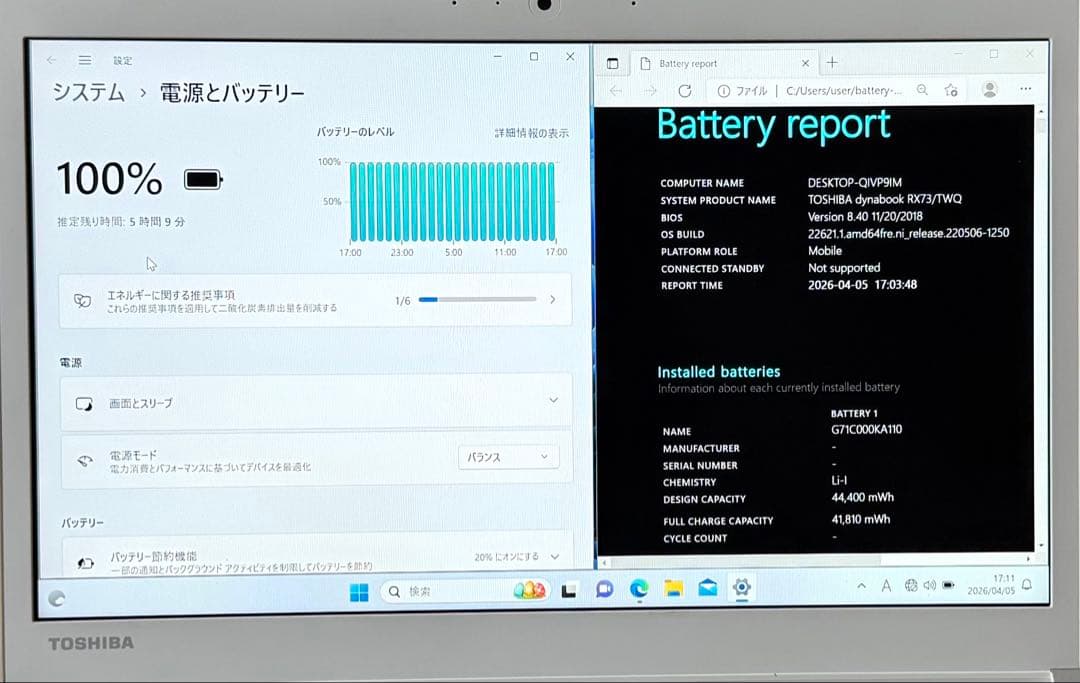This screenshot has height=683, width=1080.
Task: Click the Edge vertical scrollbar
Action: coord(1040,327)
